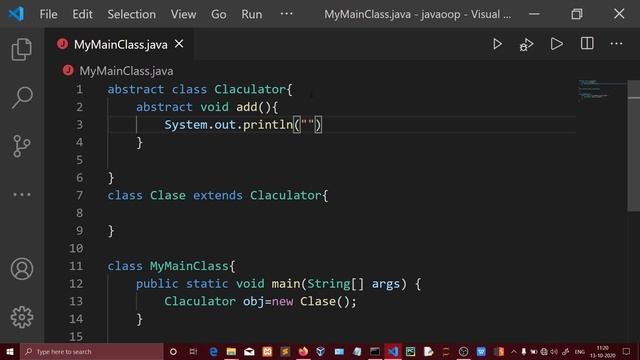Open Task View on the taskbar
This screenshot has height=360, width=640.
193,351
